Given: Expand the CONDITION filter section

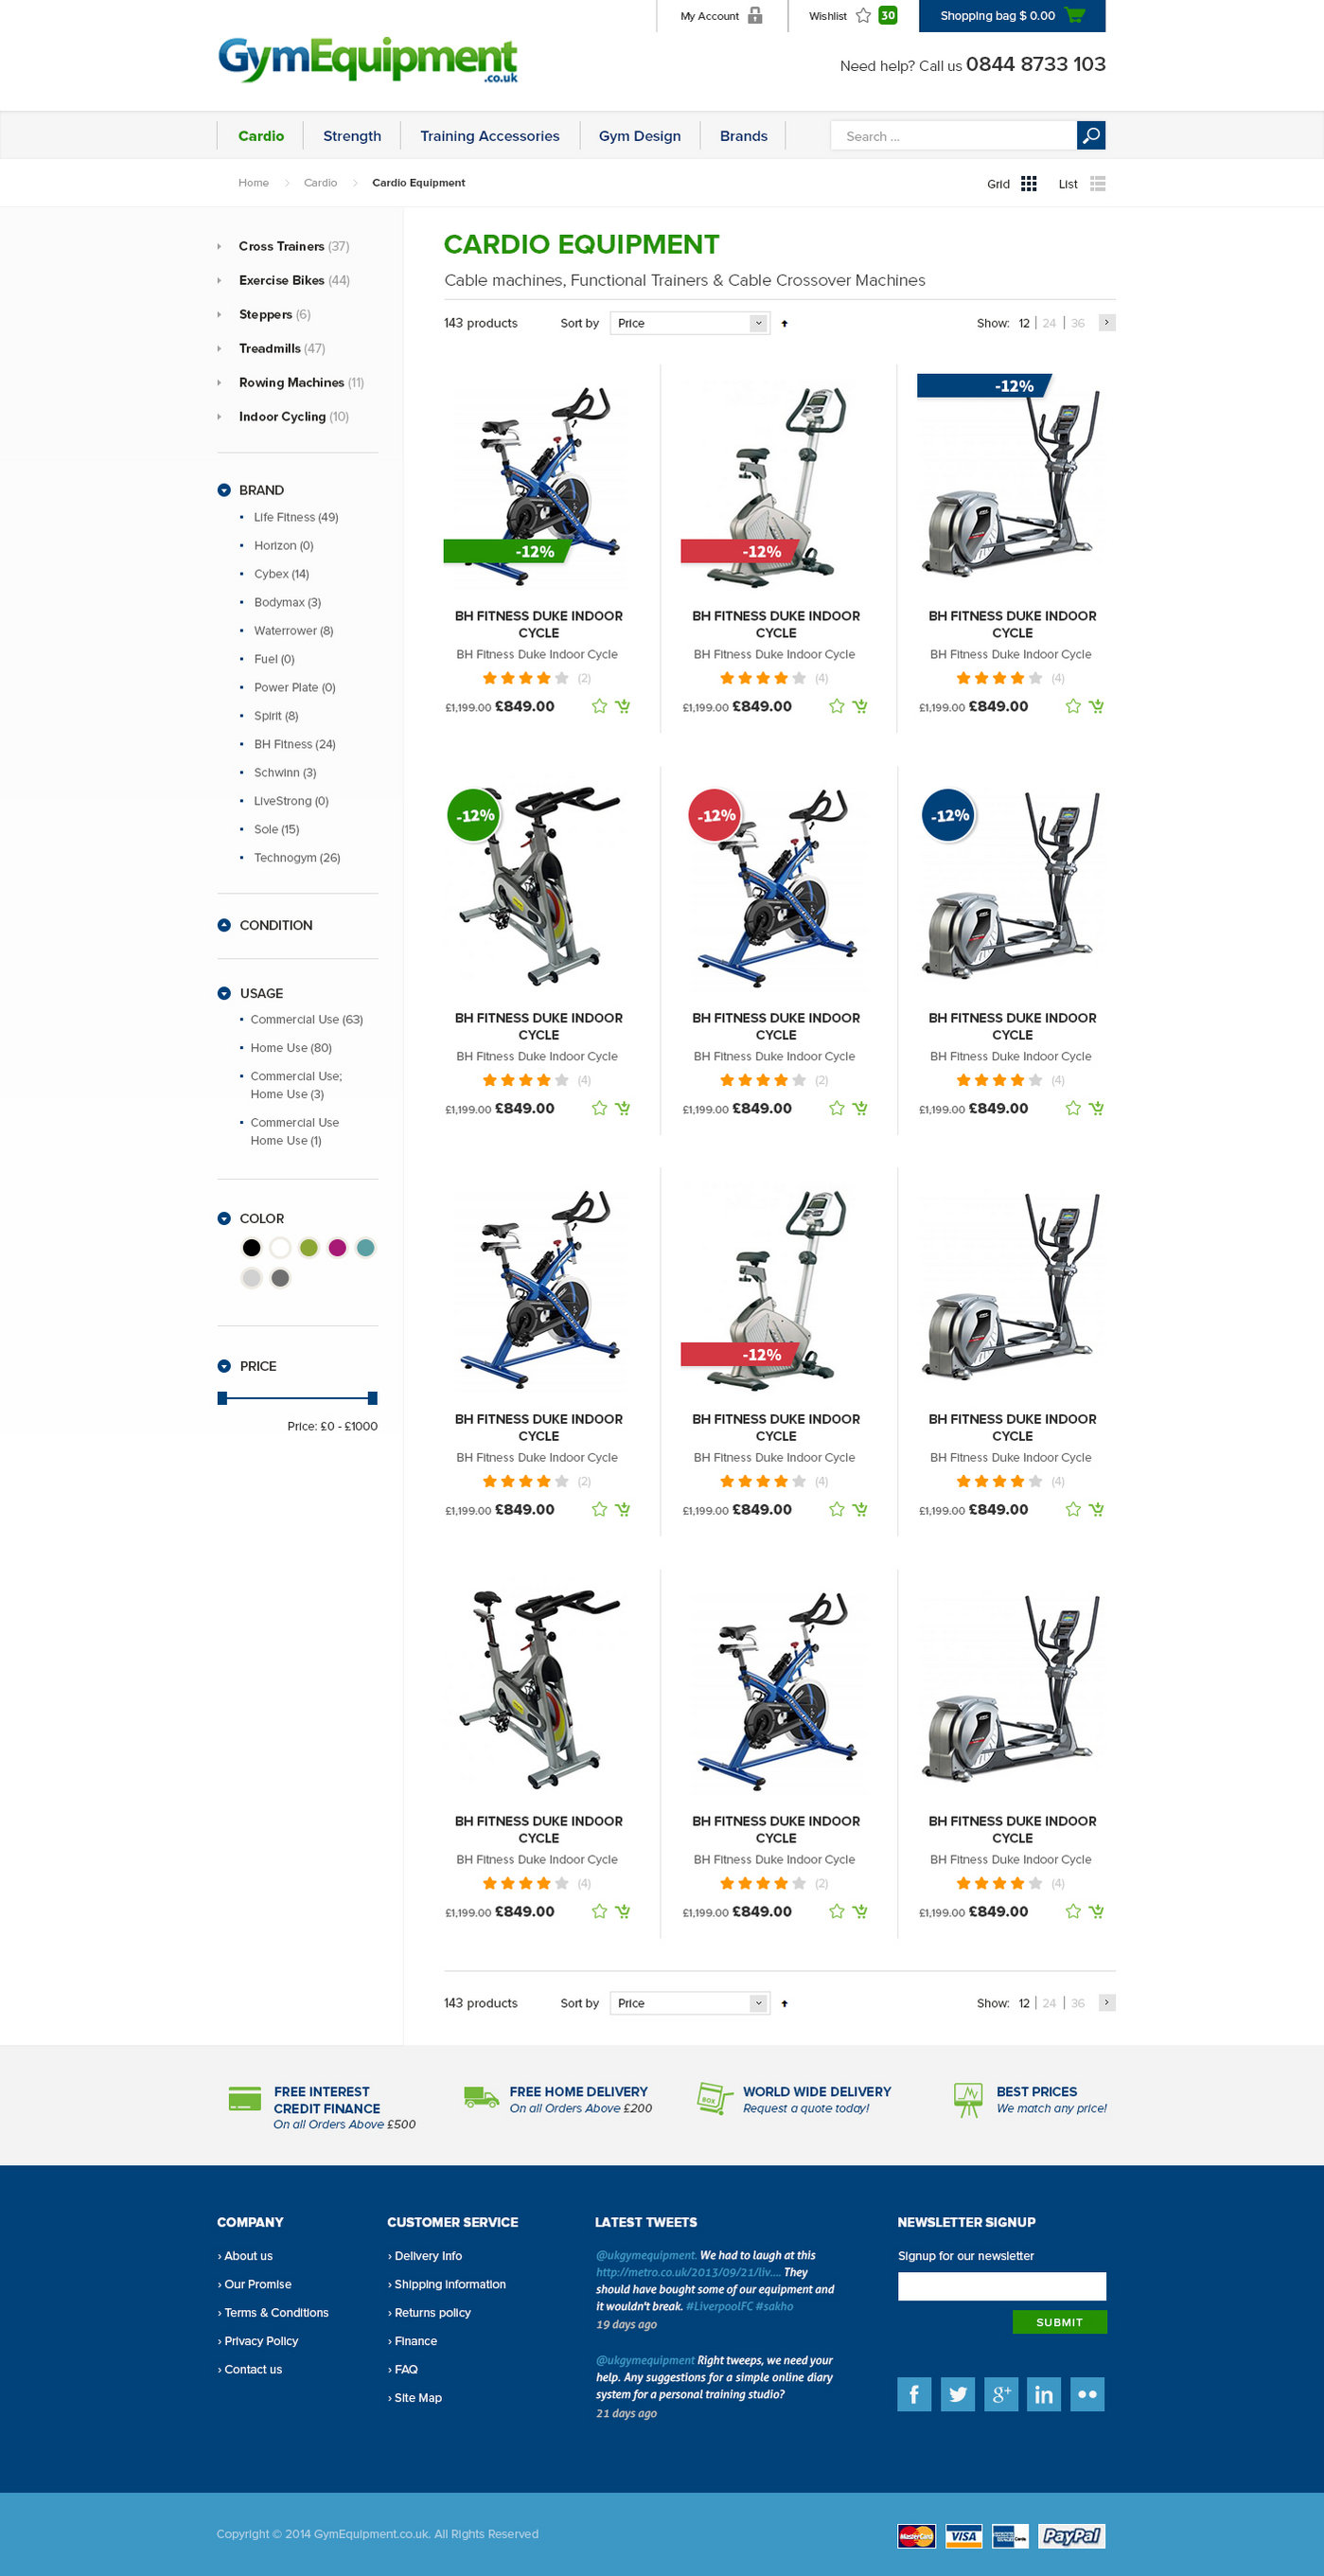Looking at the screenshot, I should pyautogui.click(x=224, y=925).
